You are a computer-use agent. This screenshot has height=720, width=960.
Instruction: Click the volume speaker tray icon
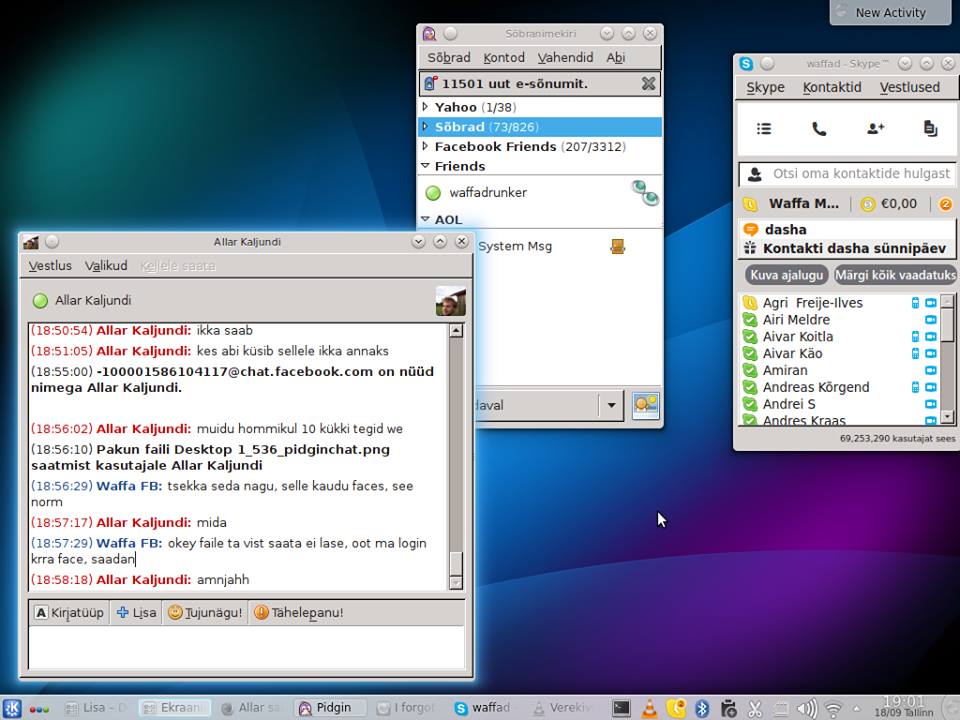coord(807,708)
